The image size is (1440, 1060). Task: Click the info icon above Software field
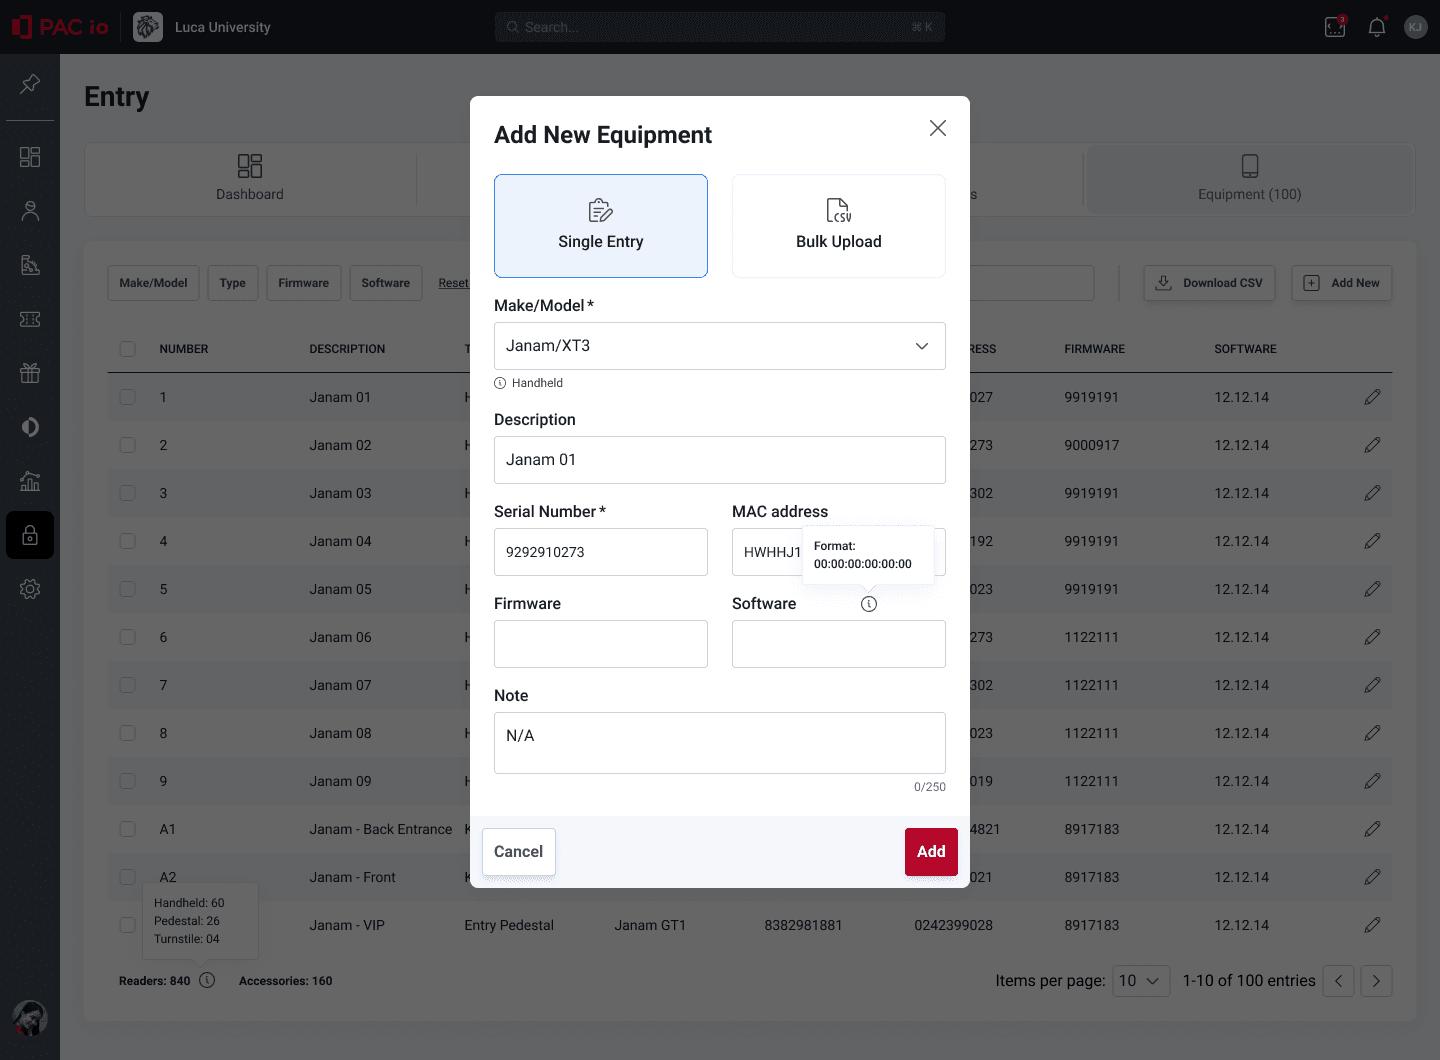pyautogui.click(x=869, y=604)
